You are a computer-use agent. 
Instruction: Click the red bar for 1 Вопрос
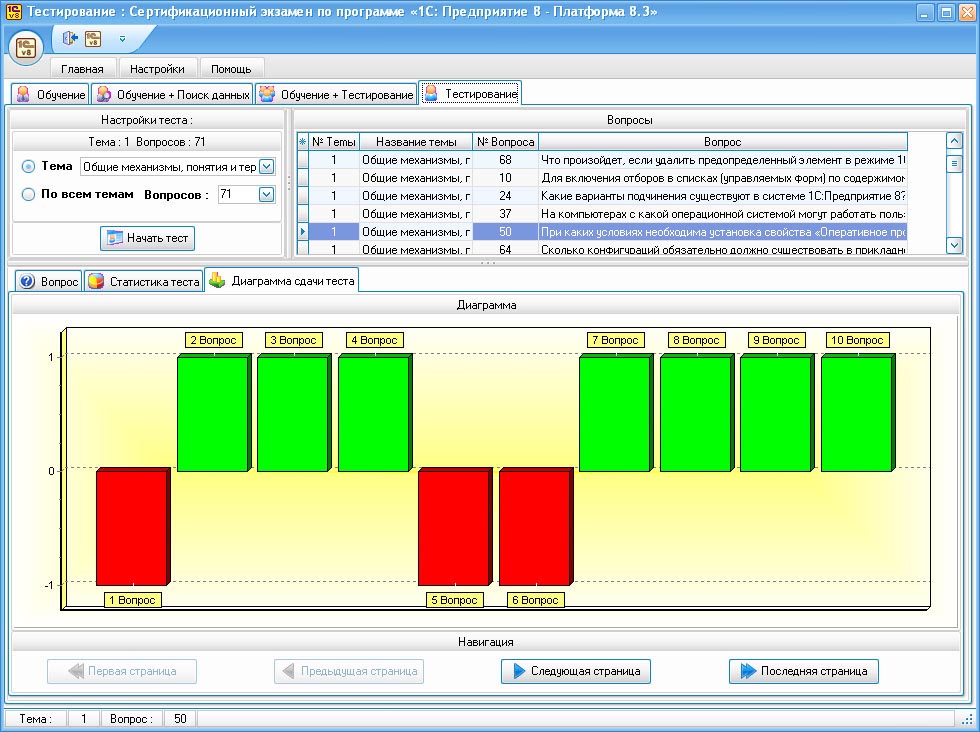132,526
